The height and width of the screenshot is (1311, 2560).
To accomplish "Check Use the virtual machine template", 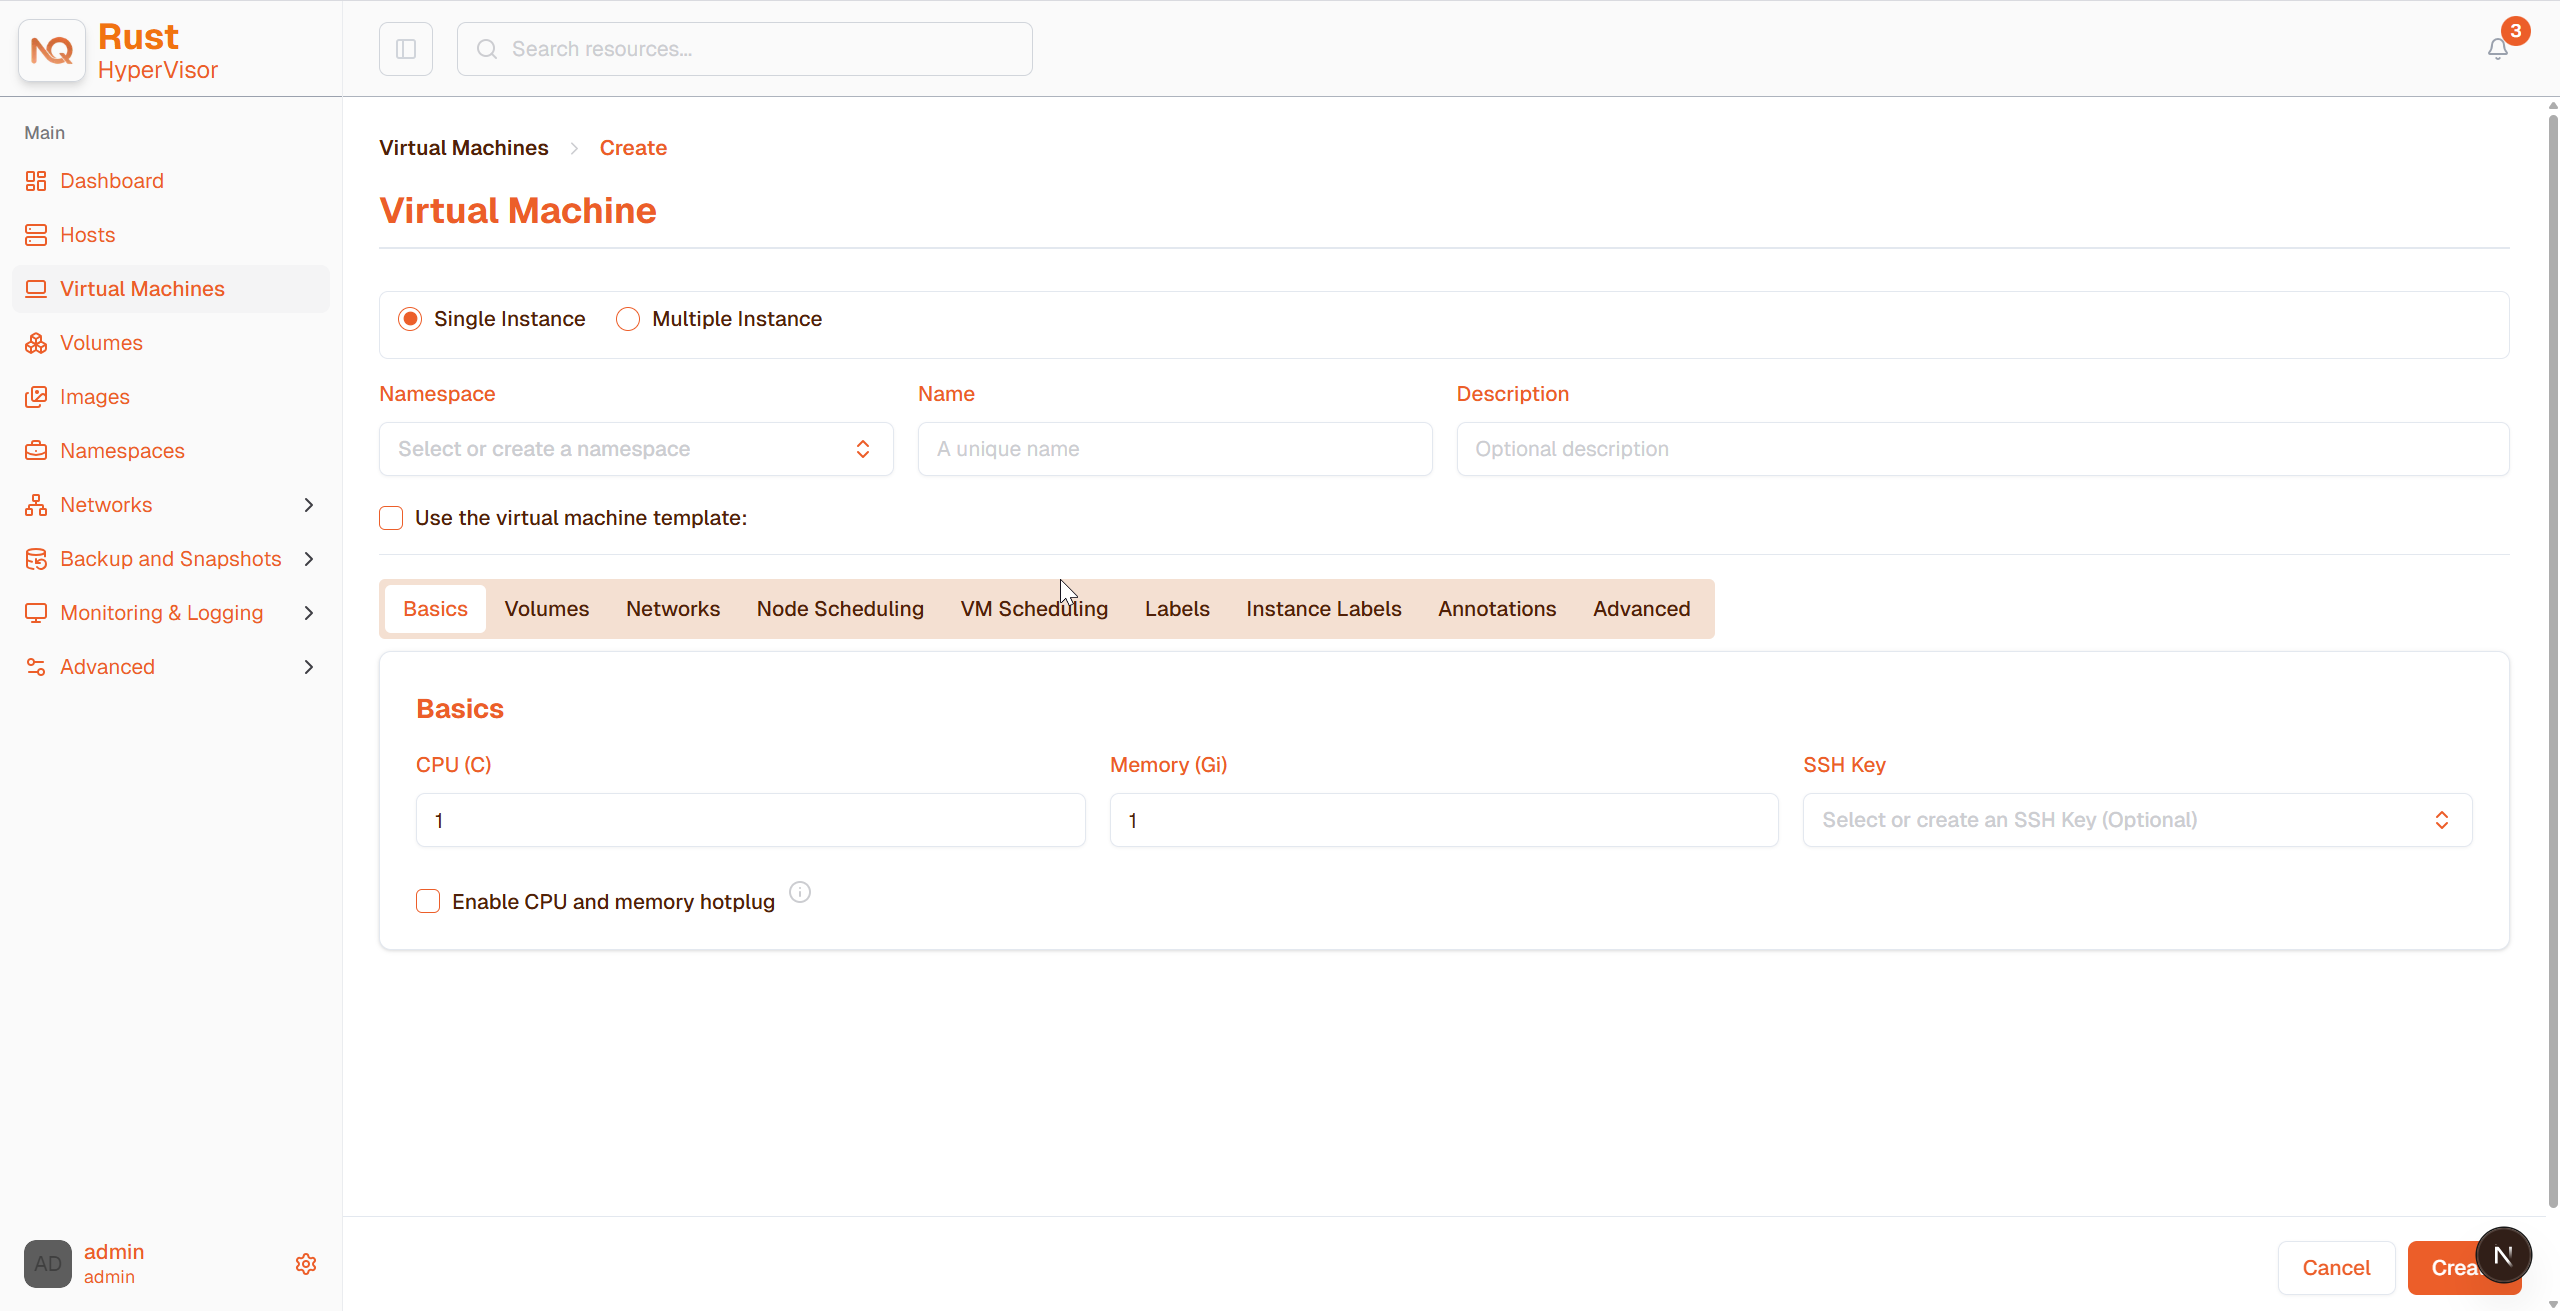I will click(x=391, y=518).
